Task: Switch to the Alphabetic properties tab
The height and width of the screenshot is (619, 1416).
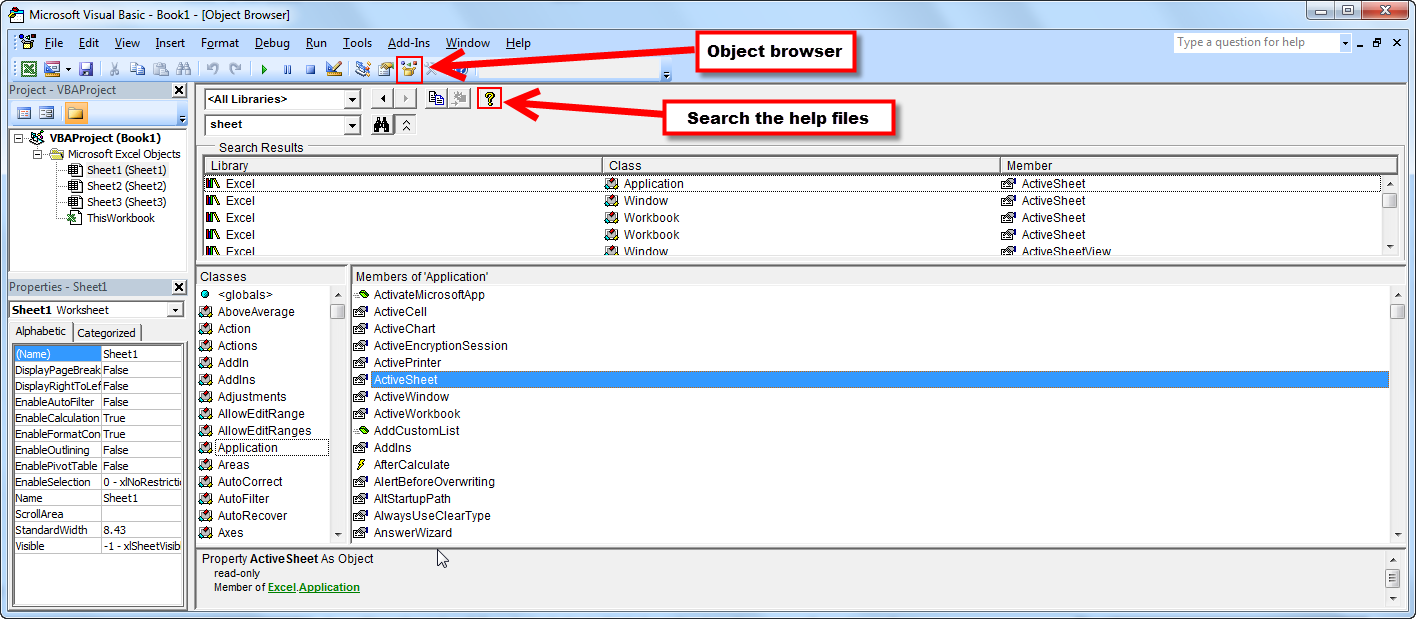Action: tap(41, 331)
